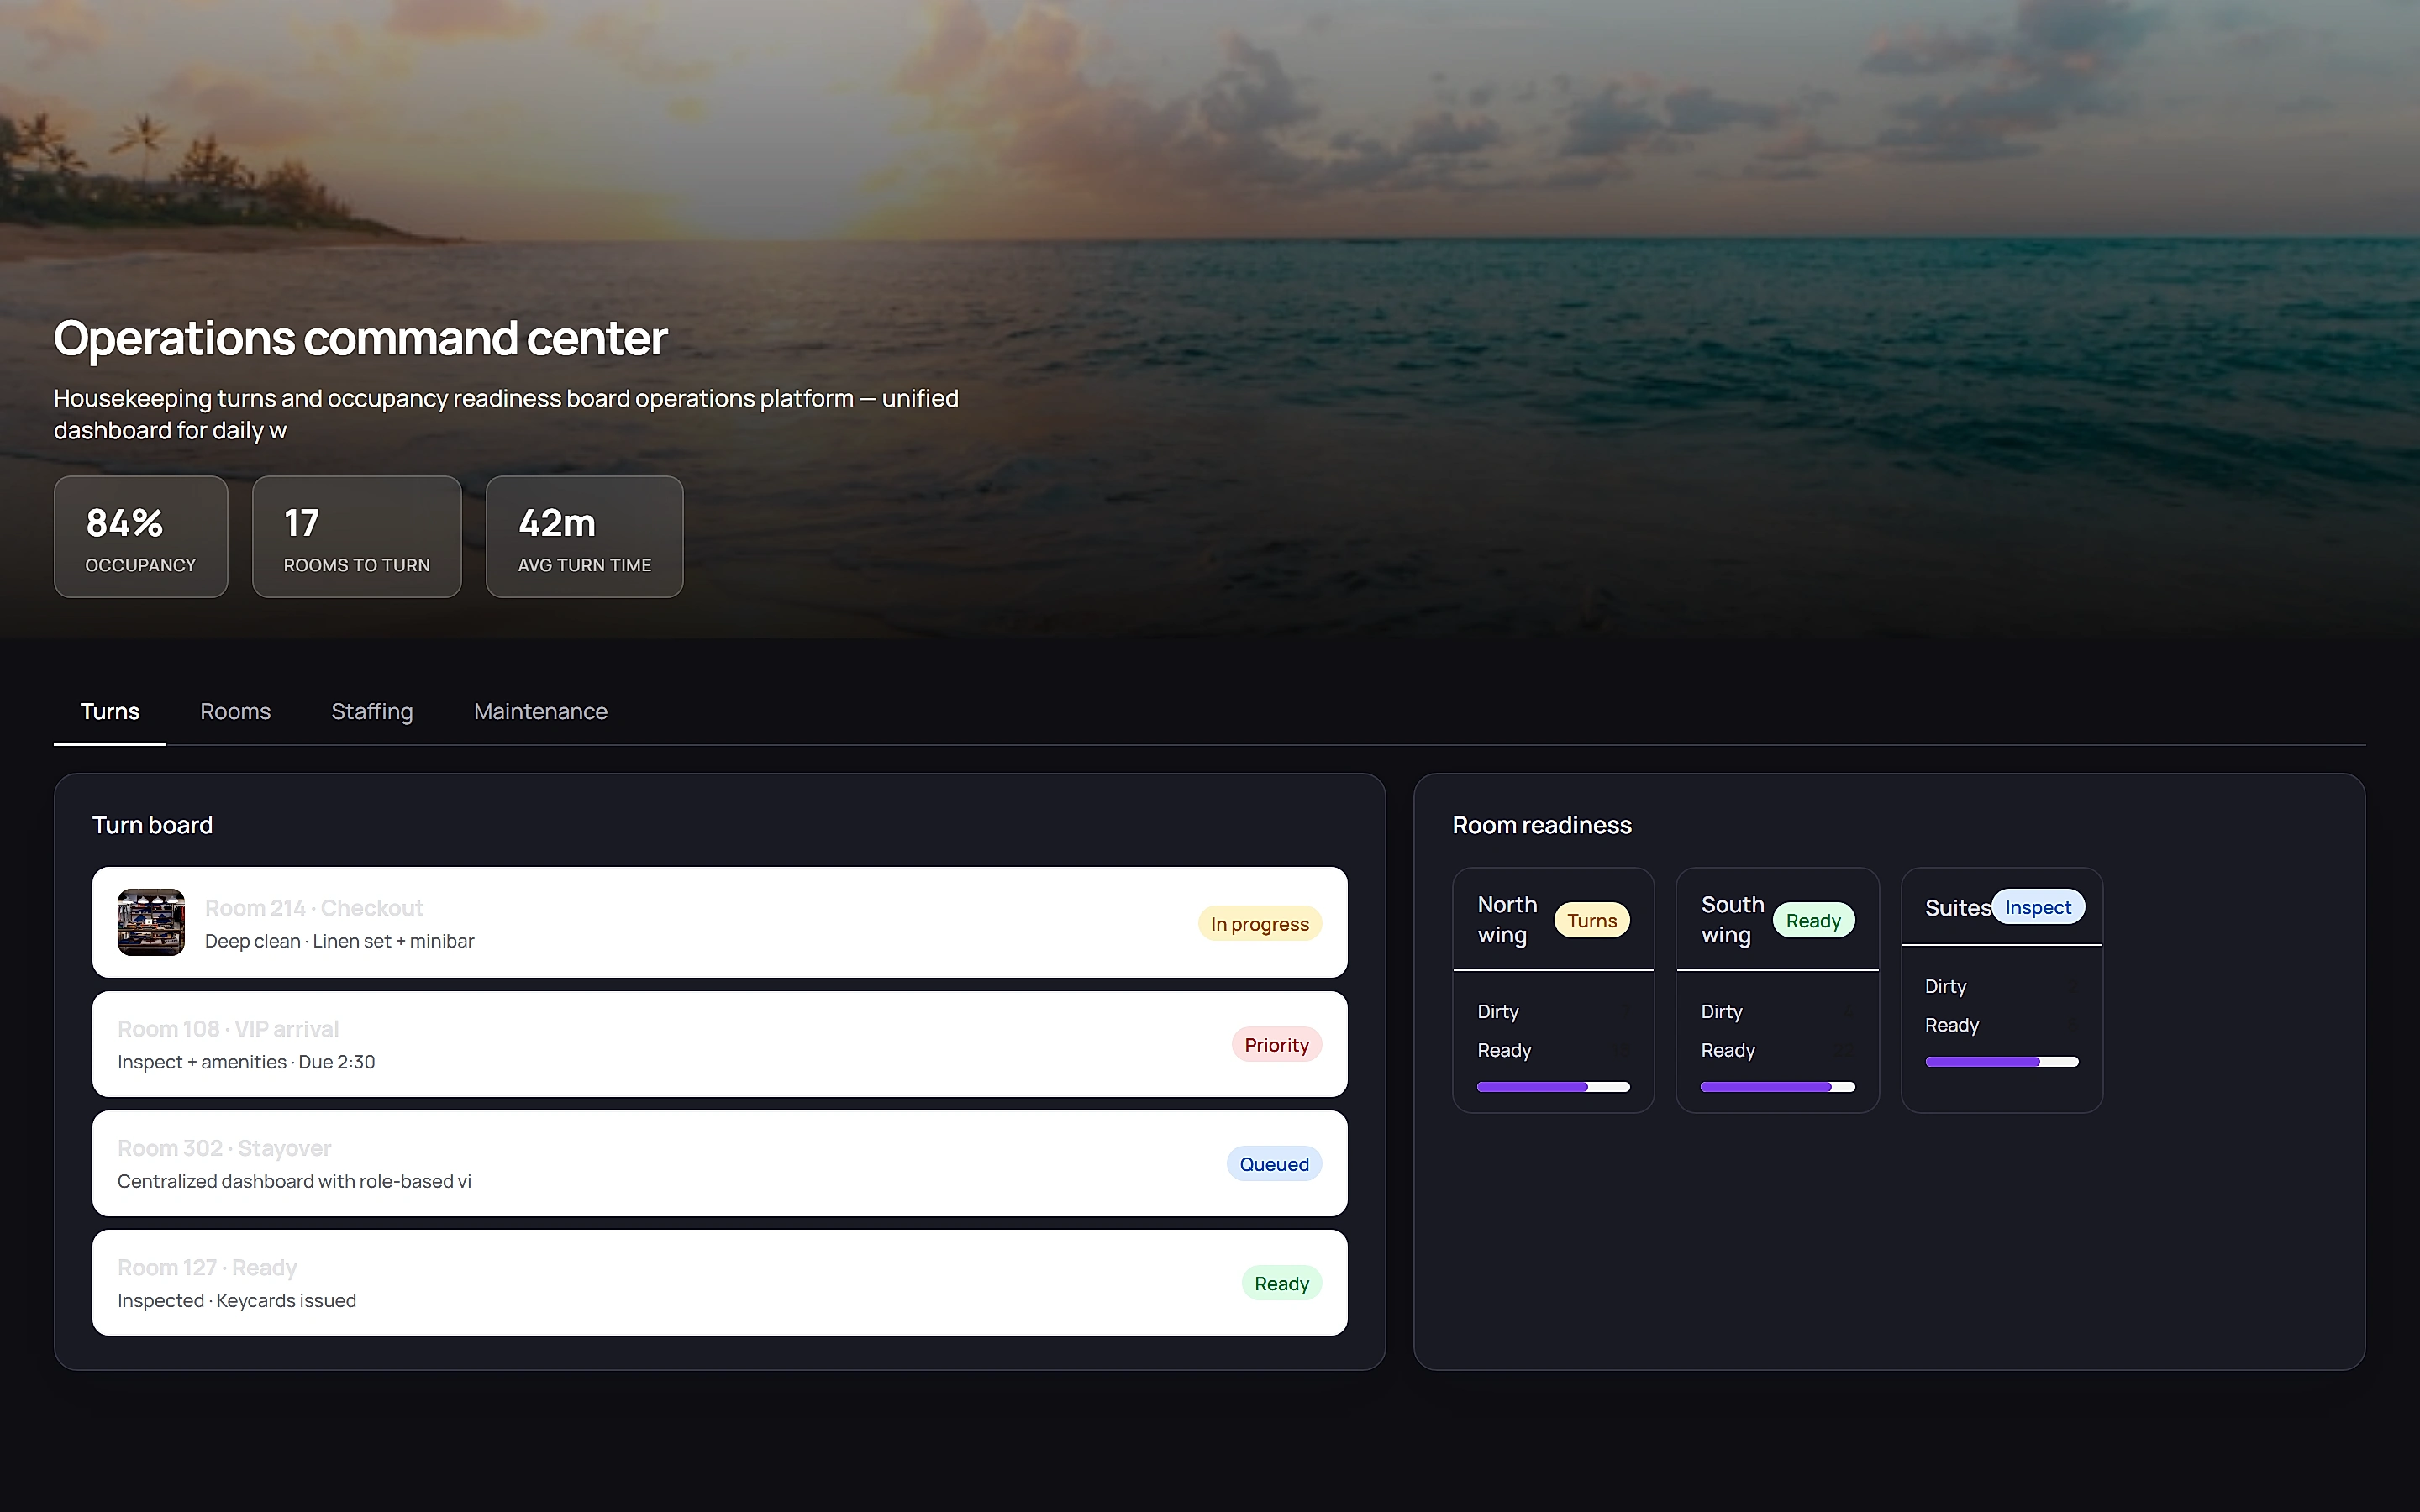Click the Turns badge on North wing

(1591, 920)
